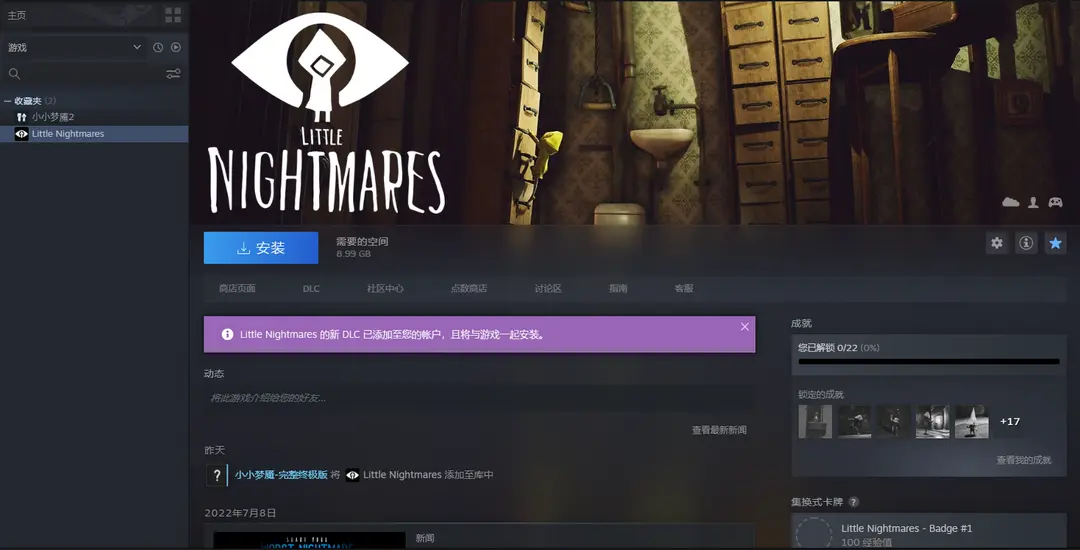Image resolution: width=1080 pixels, height=550 pixels.
Task: Click the first locked achievement thumbnail
Action: point(815,421)
